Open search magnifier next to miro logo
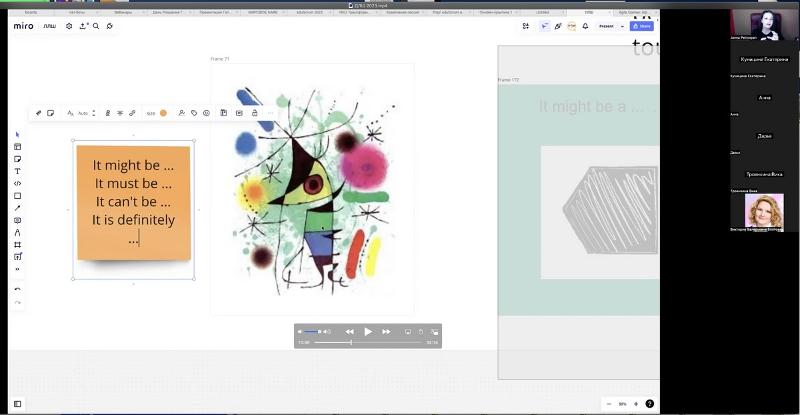The height and width of the screenshot is (415, 800). click(96, 26)
